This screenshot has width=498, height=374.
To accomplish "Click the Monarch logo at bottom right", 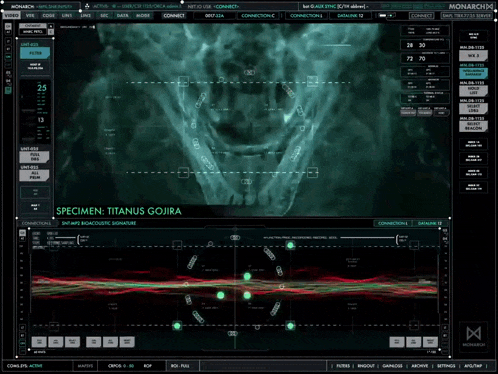I will pos(473,336).
